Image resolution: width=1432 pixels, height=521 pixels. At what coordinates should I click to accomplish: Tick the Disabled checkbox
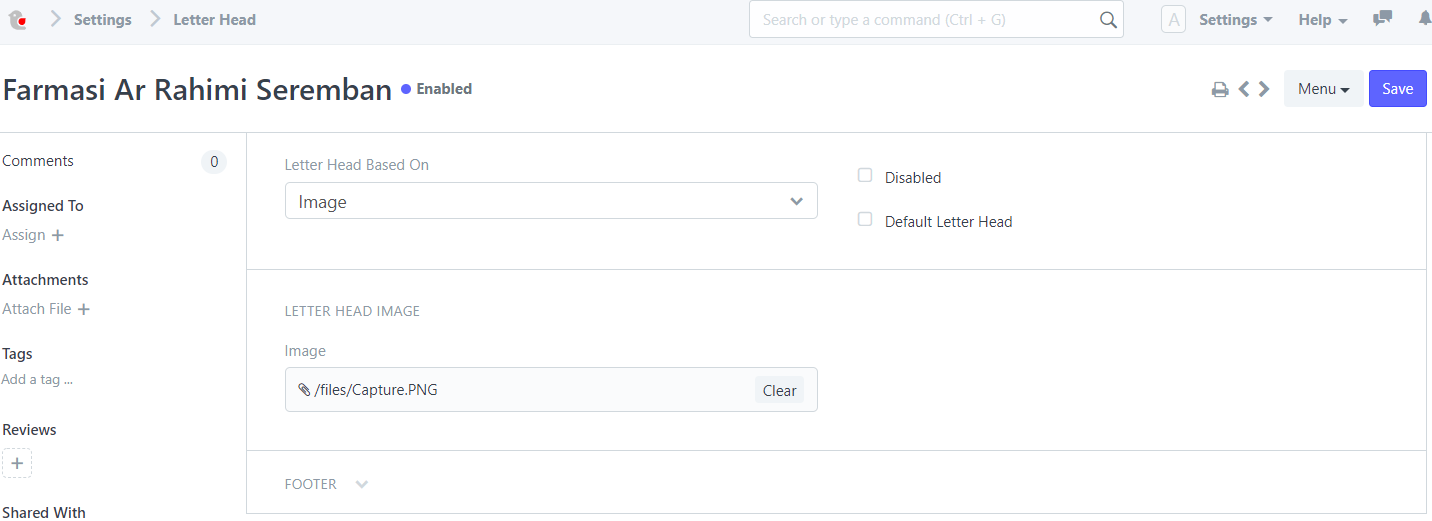tap(865, 175)
